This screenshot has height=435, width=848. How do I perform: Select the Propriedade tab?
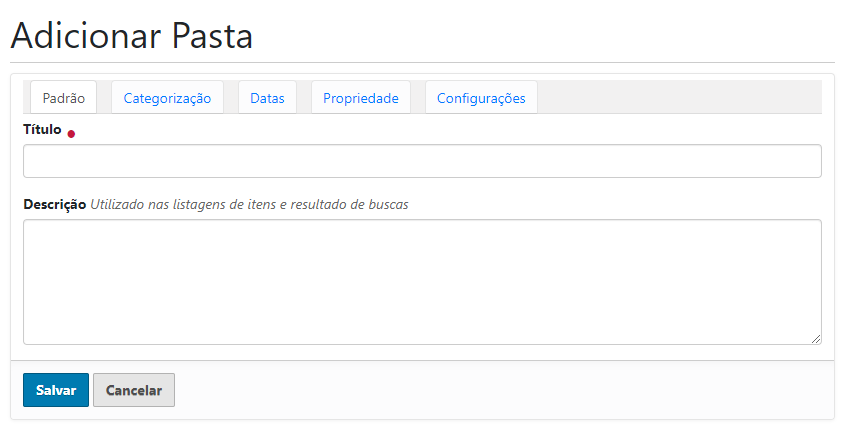click(360, 98)
